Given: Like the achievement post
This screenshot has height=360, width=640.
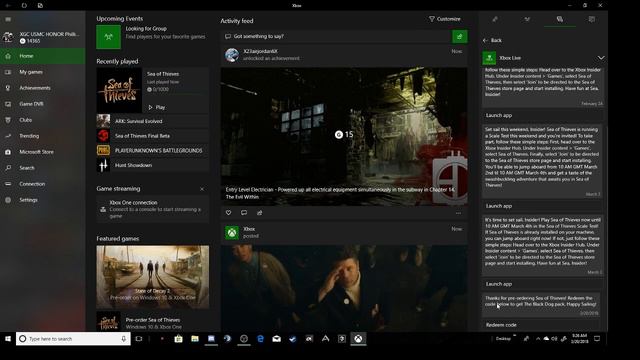Looking at the screenshot, I should [x=229, y=213].
